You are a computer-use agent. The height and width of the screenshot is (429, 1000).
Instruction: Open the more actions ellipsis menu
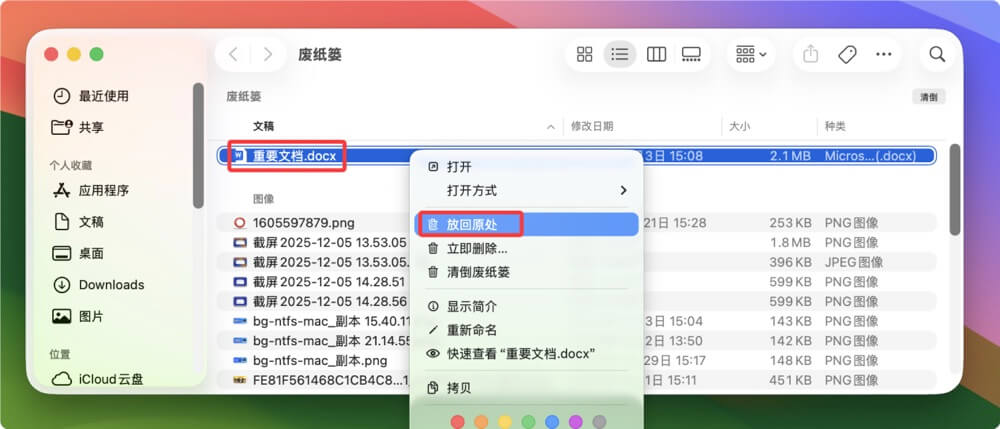coord(883,54)
